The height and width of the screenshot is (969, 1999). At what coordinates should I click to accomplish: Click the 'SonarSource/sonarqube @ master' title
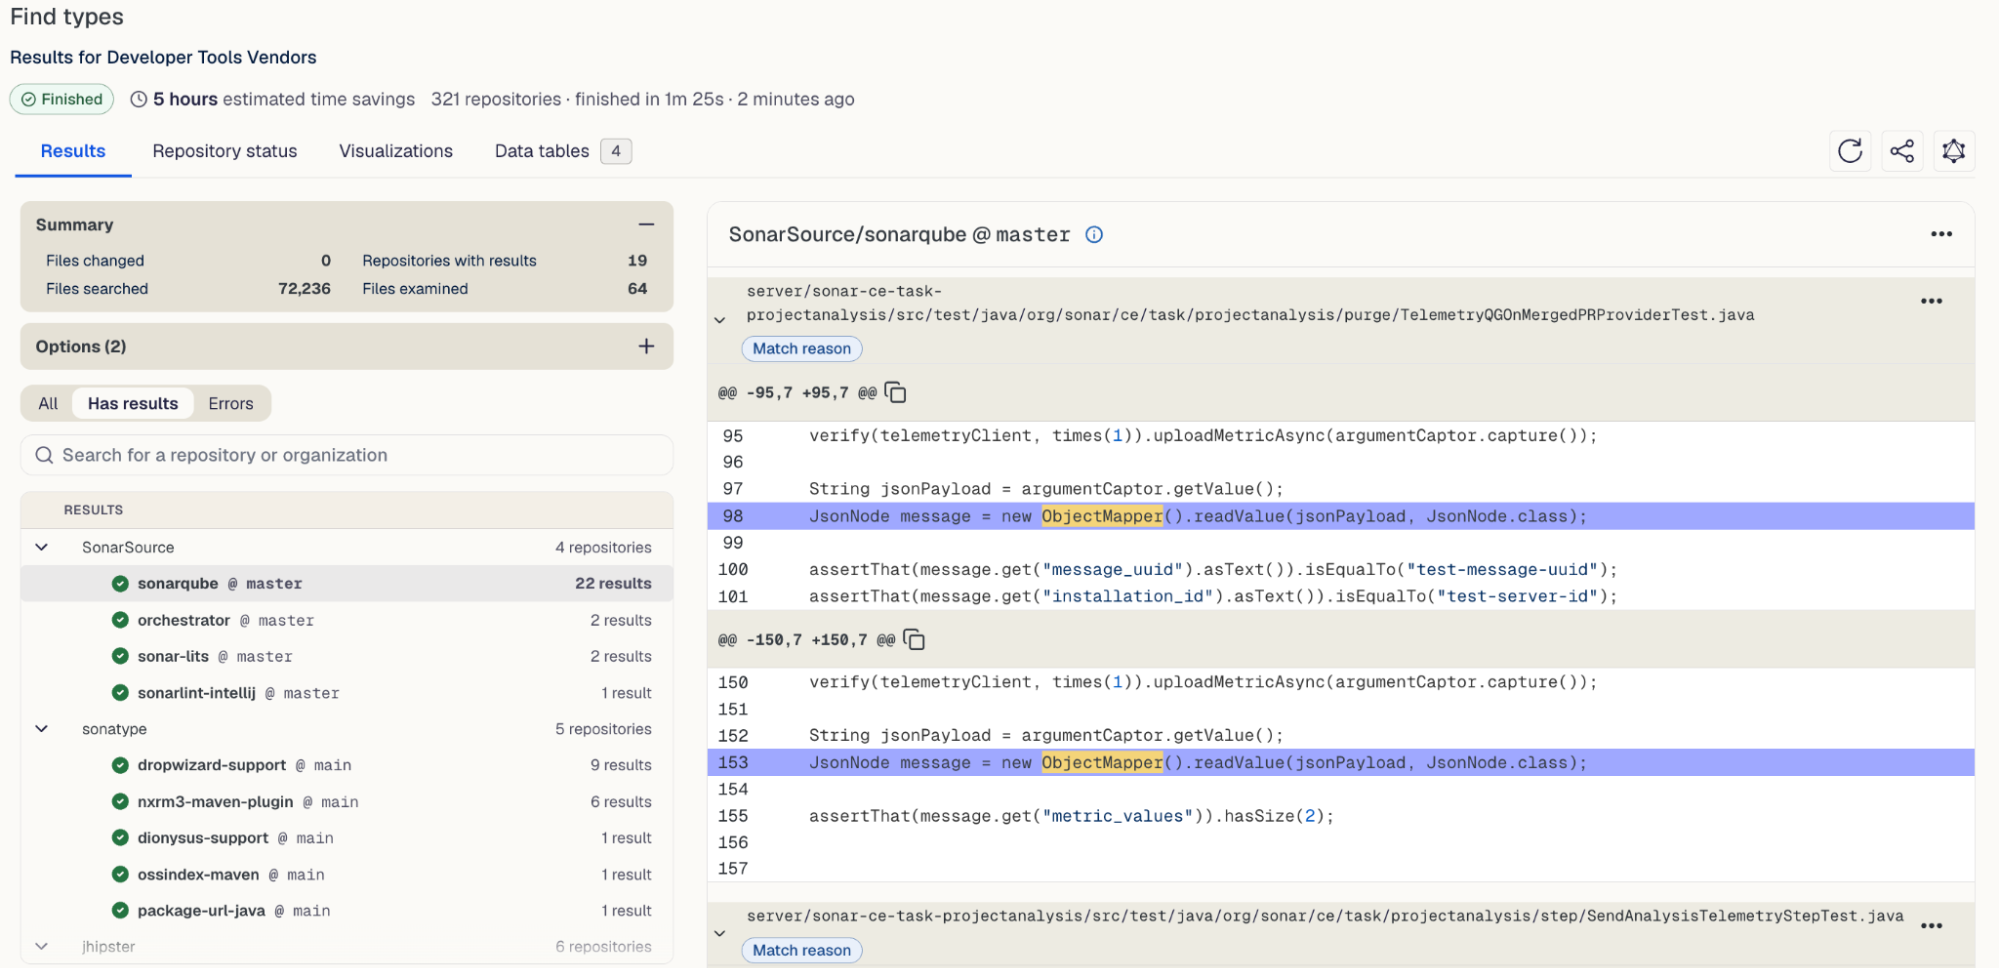point(899,235)
